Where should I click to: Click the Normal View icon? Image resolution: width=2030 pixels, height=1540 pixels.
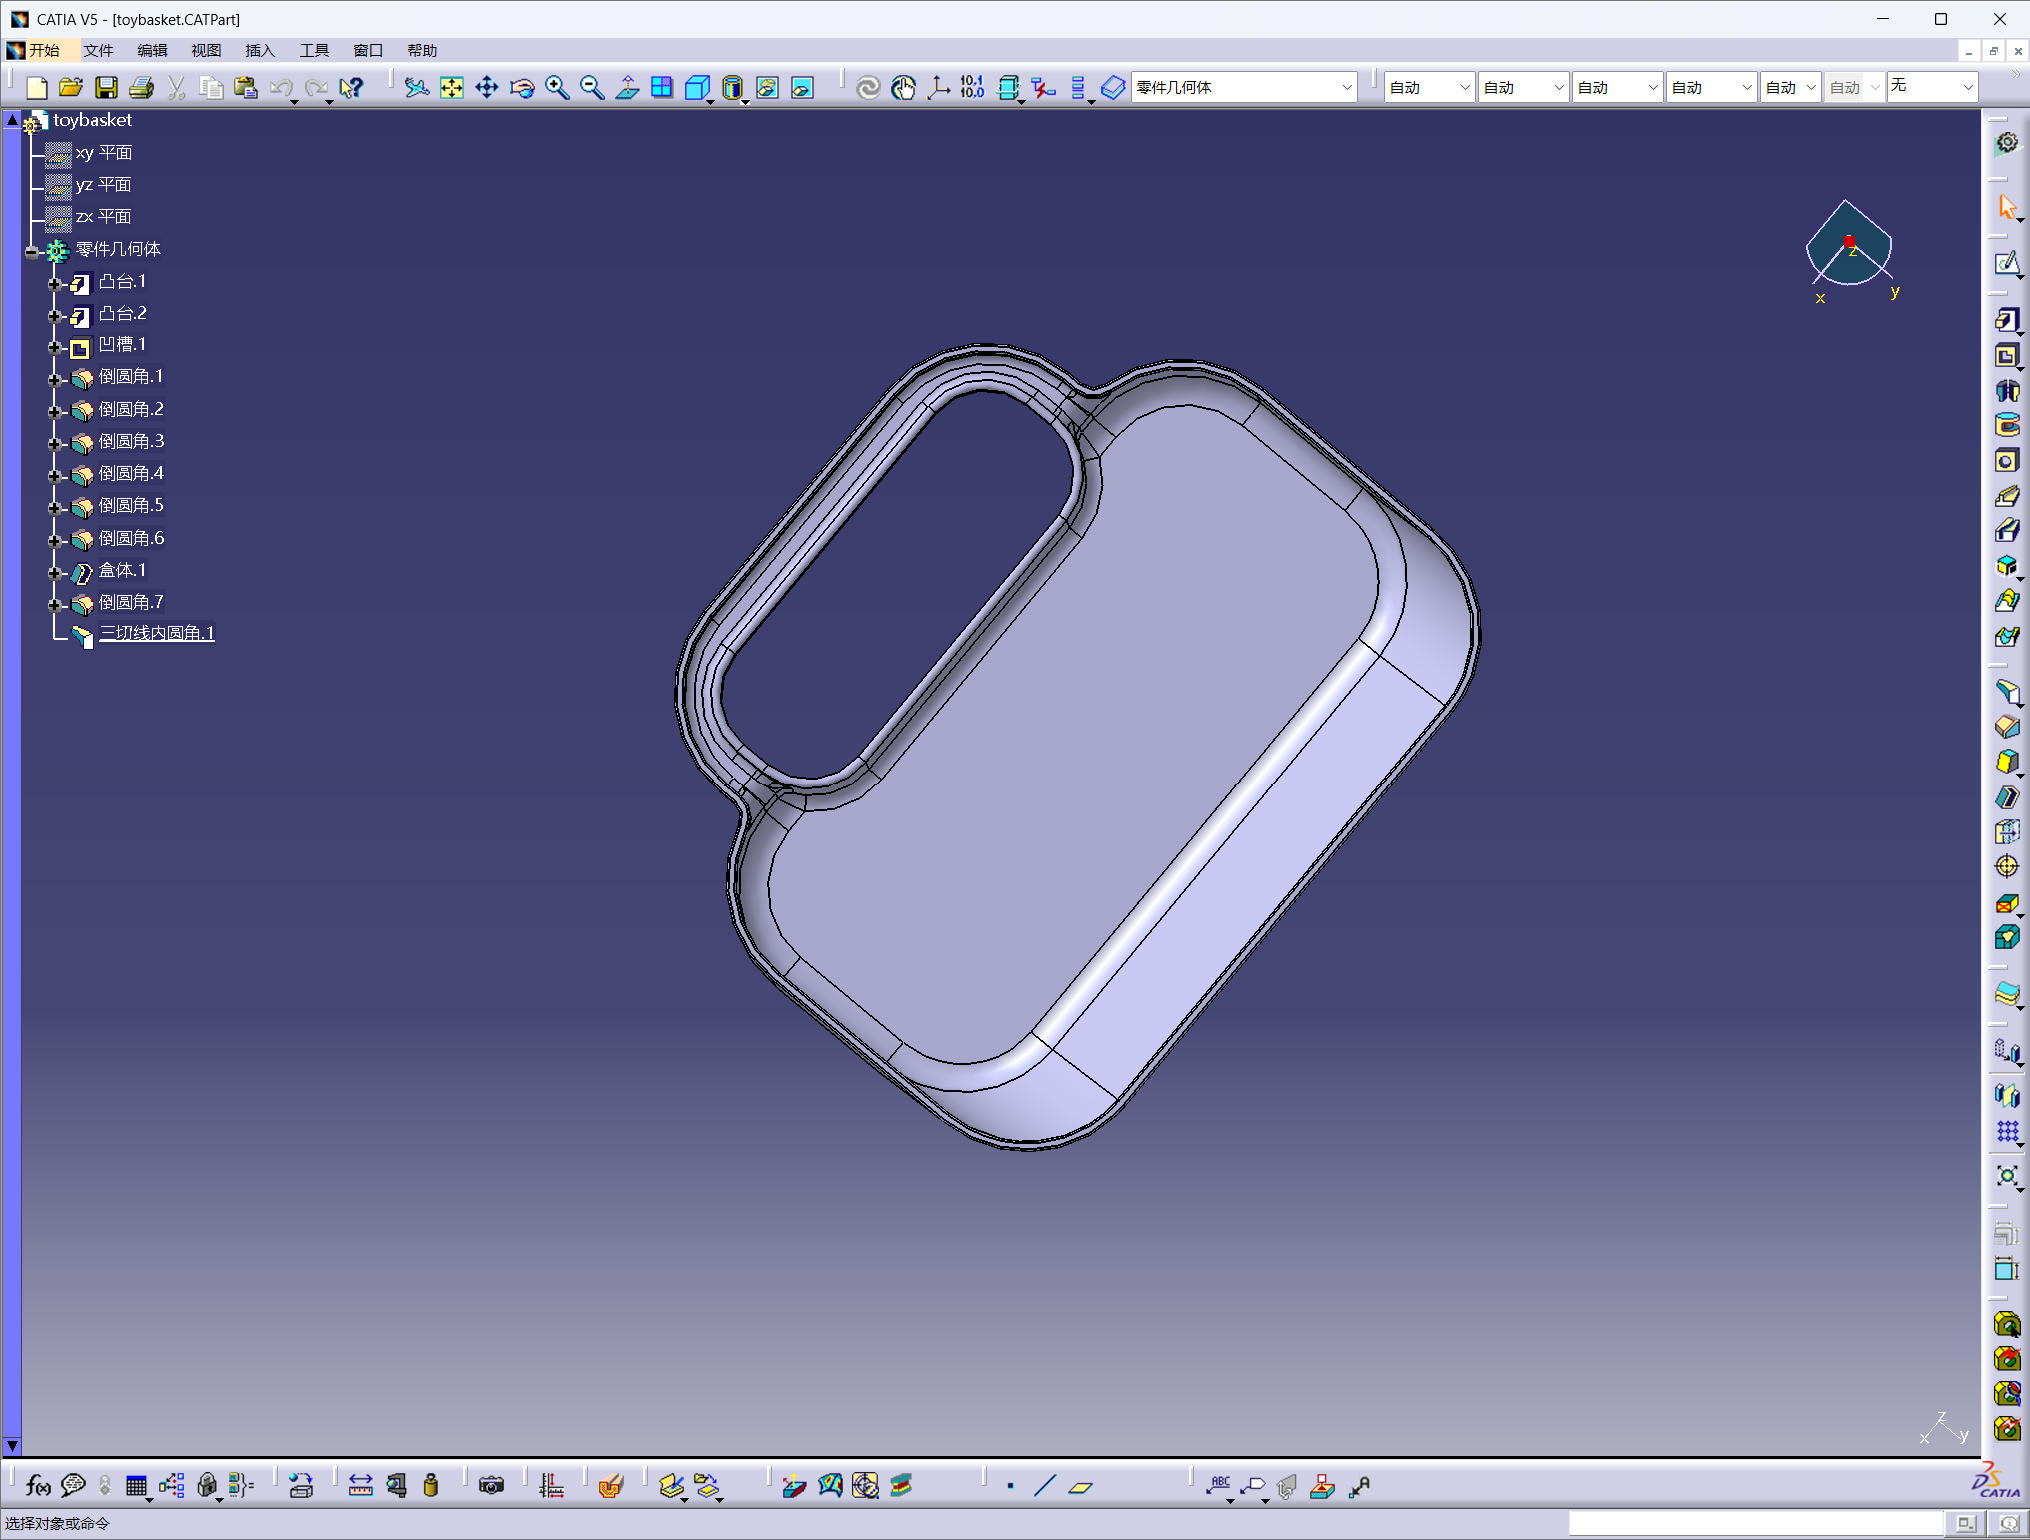coord(627,88)
